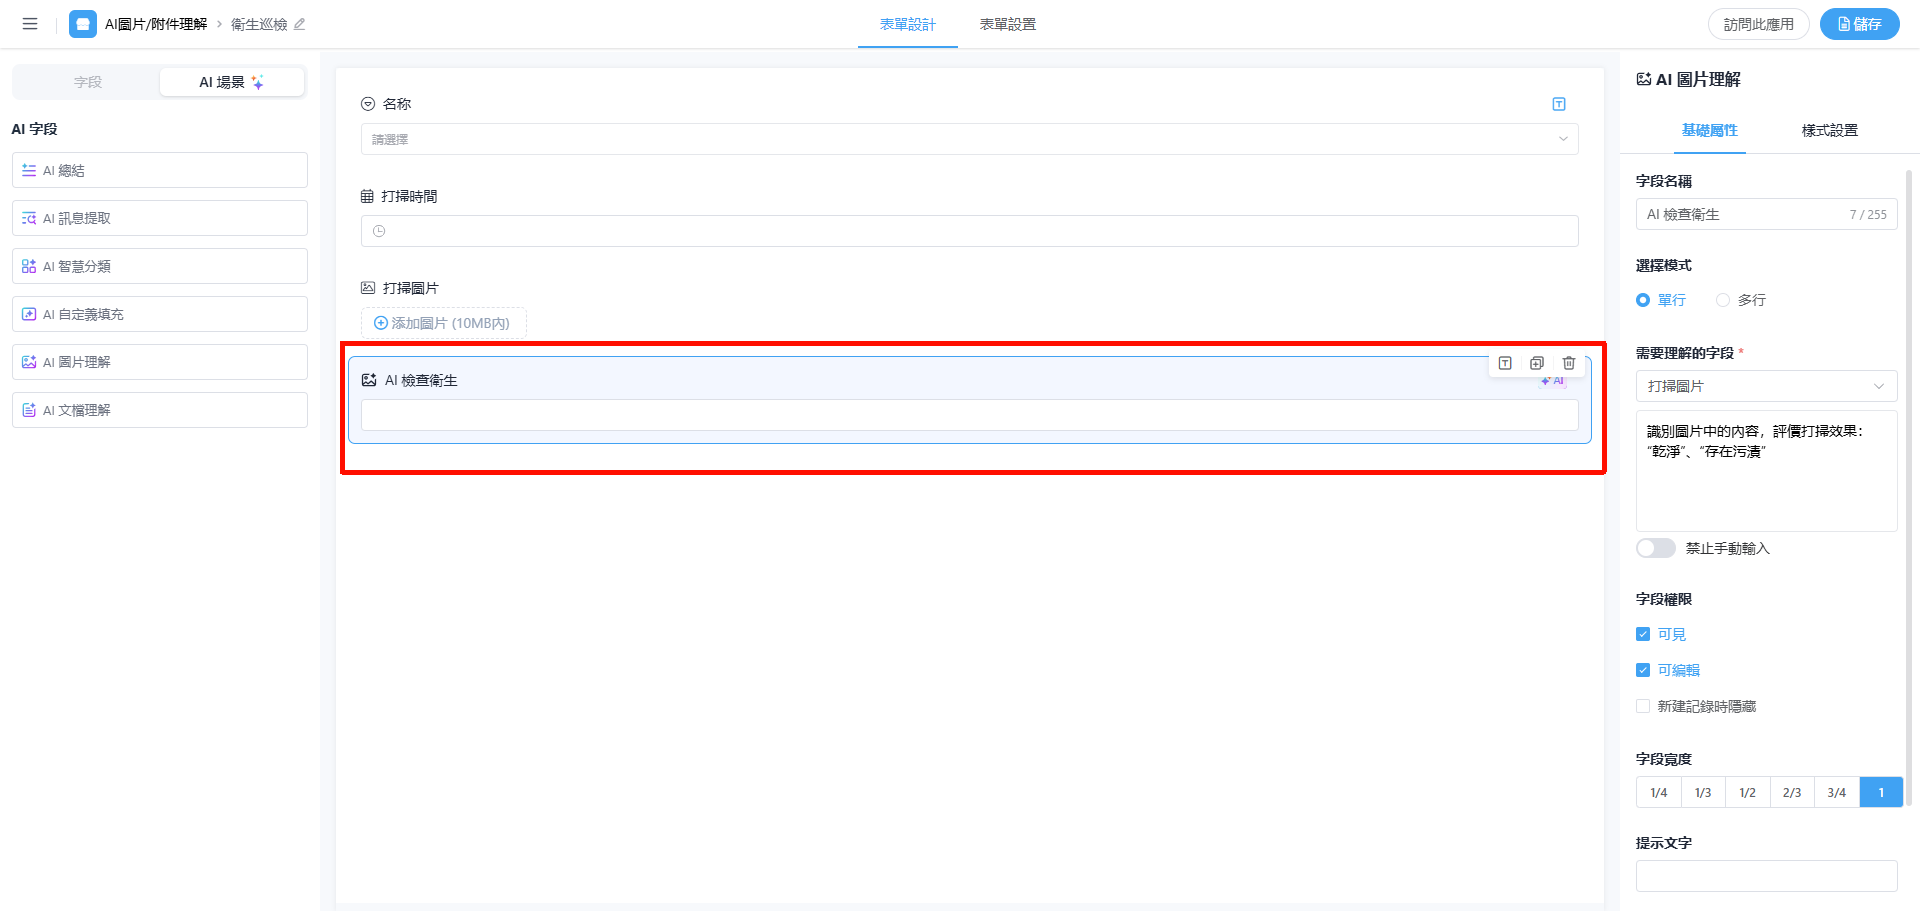The image size is (1920, 911).
Task: Add the AI 訊息提取 field
Action: [x=160, y=219]
